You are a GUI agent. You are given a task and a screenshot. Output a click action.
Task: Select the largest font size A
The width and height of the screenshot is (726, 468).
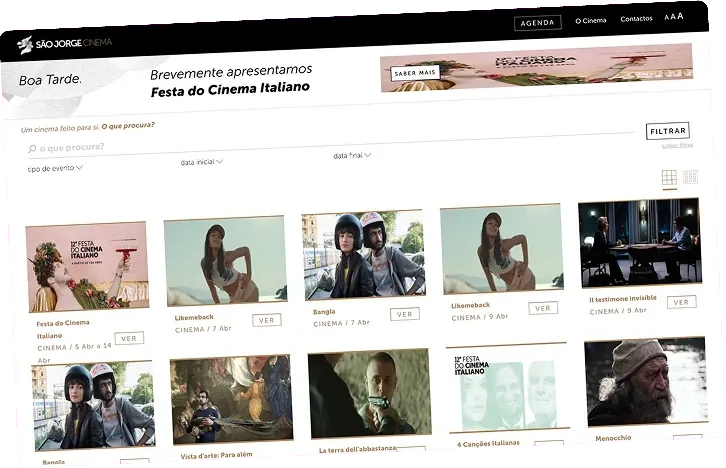click(x=680, y=16)
